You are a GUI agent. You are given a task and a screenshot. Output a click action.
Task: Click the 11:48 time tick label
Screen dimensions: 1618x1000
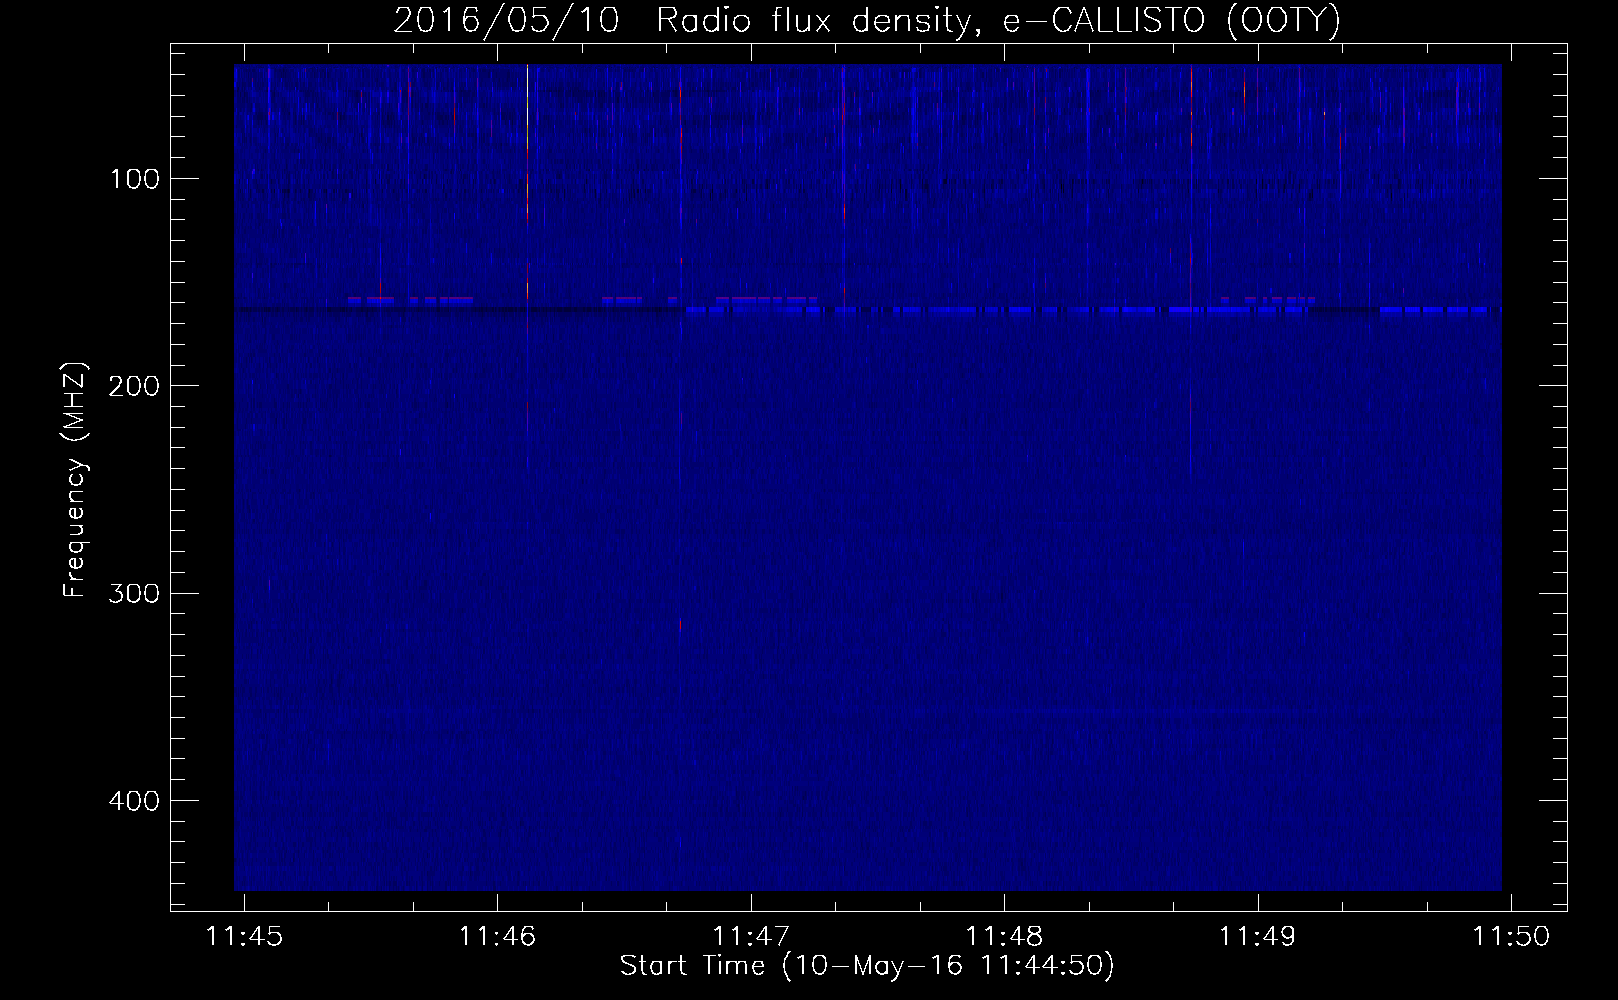1004,937
